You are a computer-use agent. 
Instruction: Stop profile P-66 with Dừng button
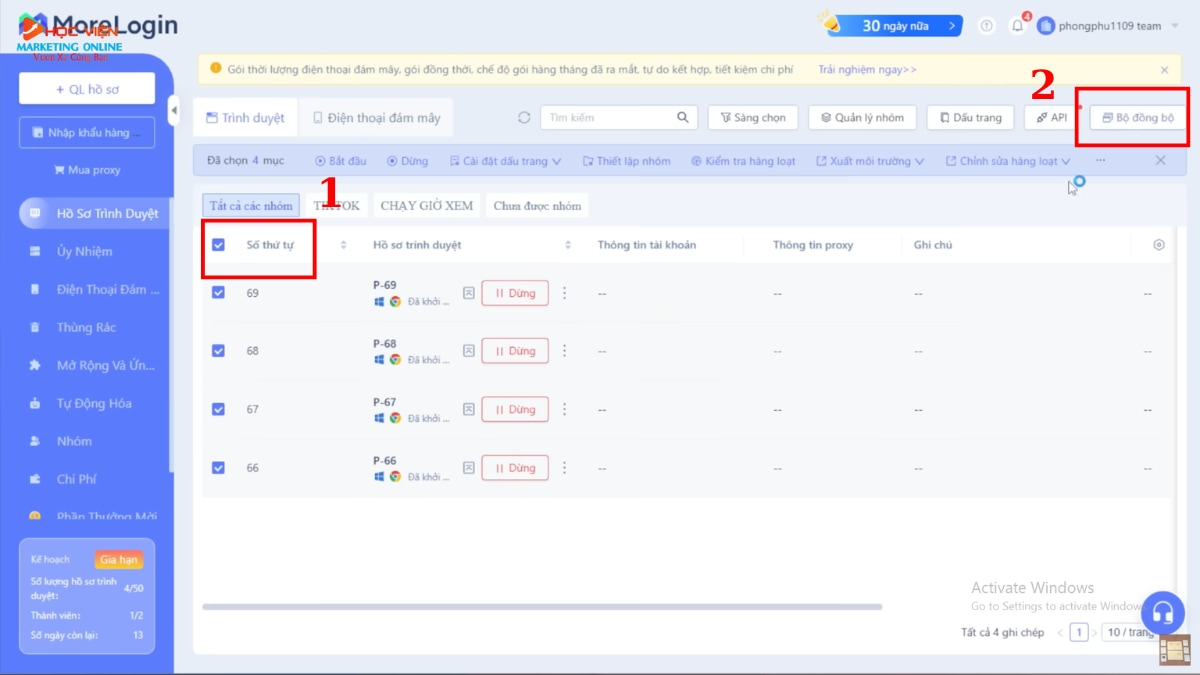click(515, 468)
